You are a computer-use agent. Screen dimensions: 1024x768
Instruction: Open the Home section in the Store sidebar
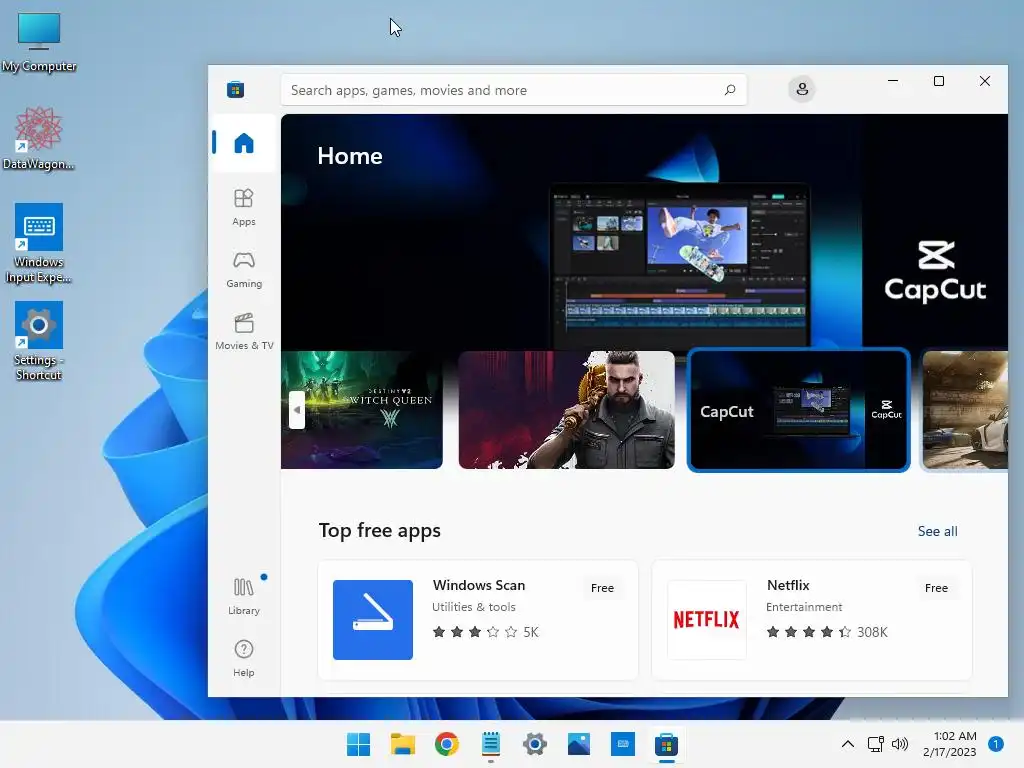[244, 143]
